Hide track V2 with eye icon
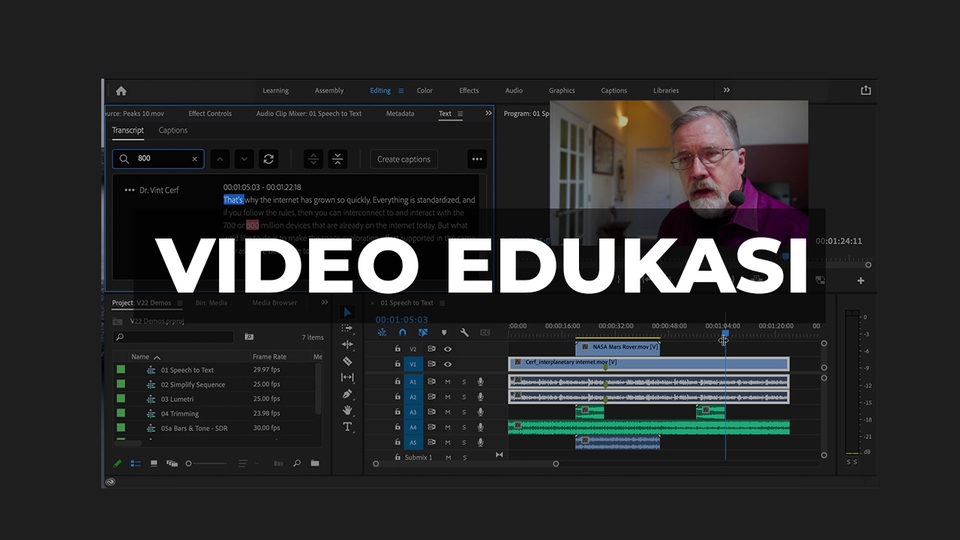Screen dimensions: 960x540 (x=448, y=349)
